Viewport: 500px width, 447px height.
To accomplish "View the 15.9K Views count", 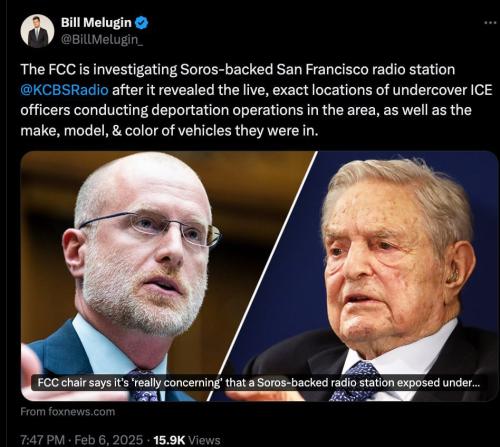I will point(187,440).
